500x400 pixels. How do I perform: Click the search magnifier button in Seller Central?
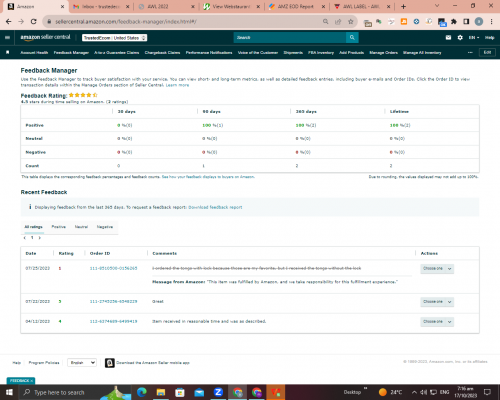[352, 38]
